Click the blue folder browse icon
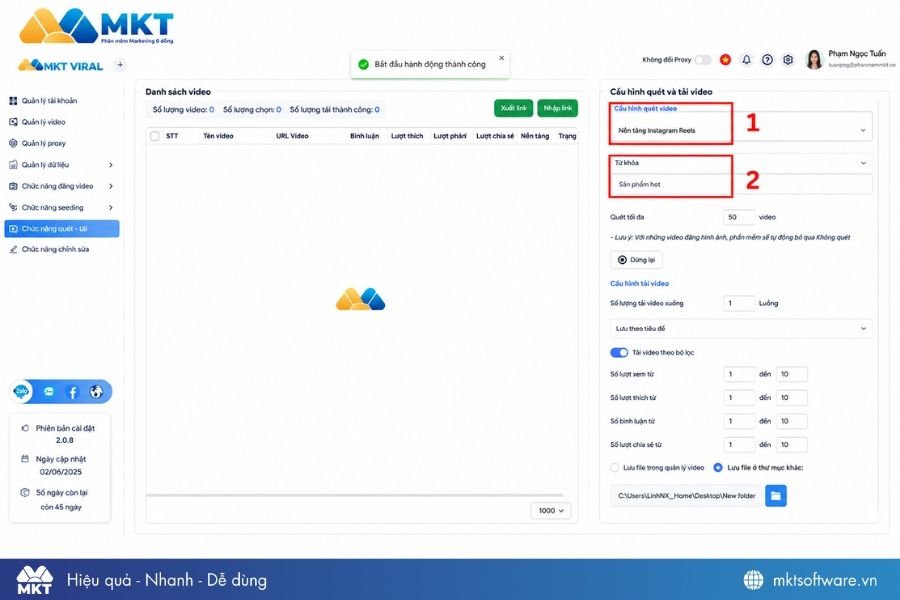This screenshot has width=900, height=600. pos(776,496)
